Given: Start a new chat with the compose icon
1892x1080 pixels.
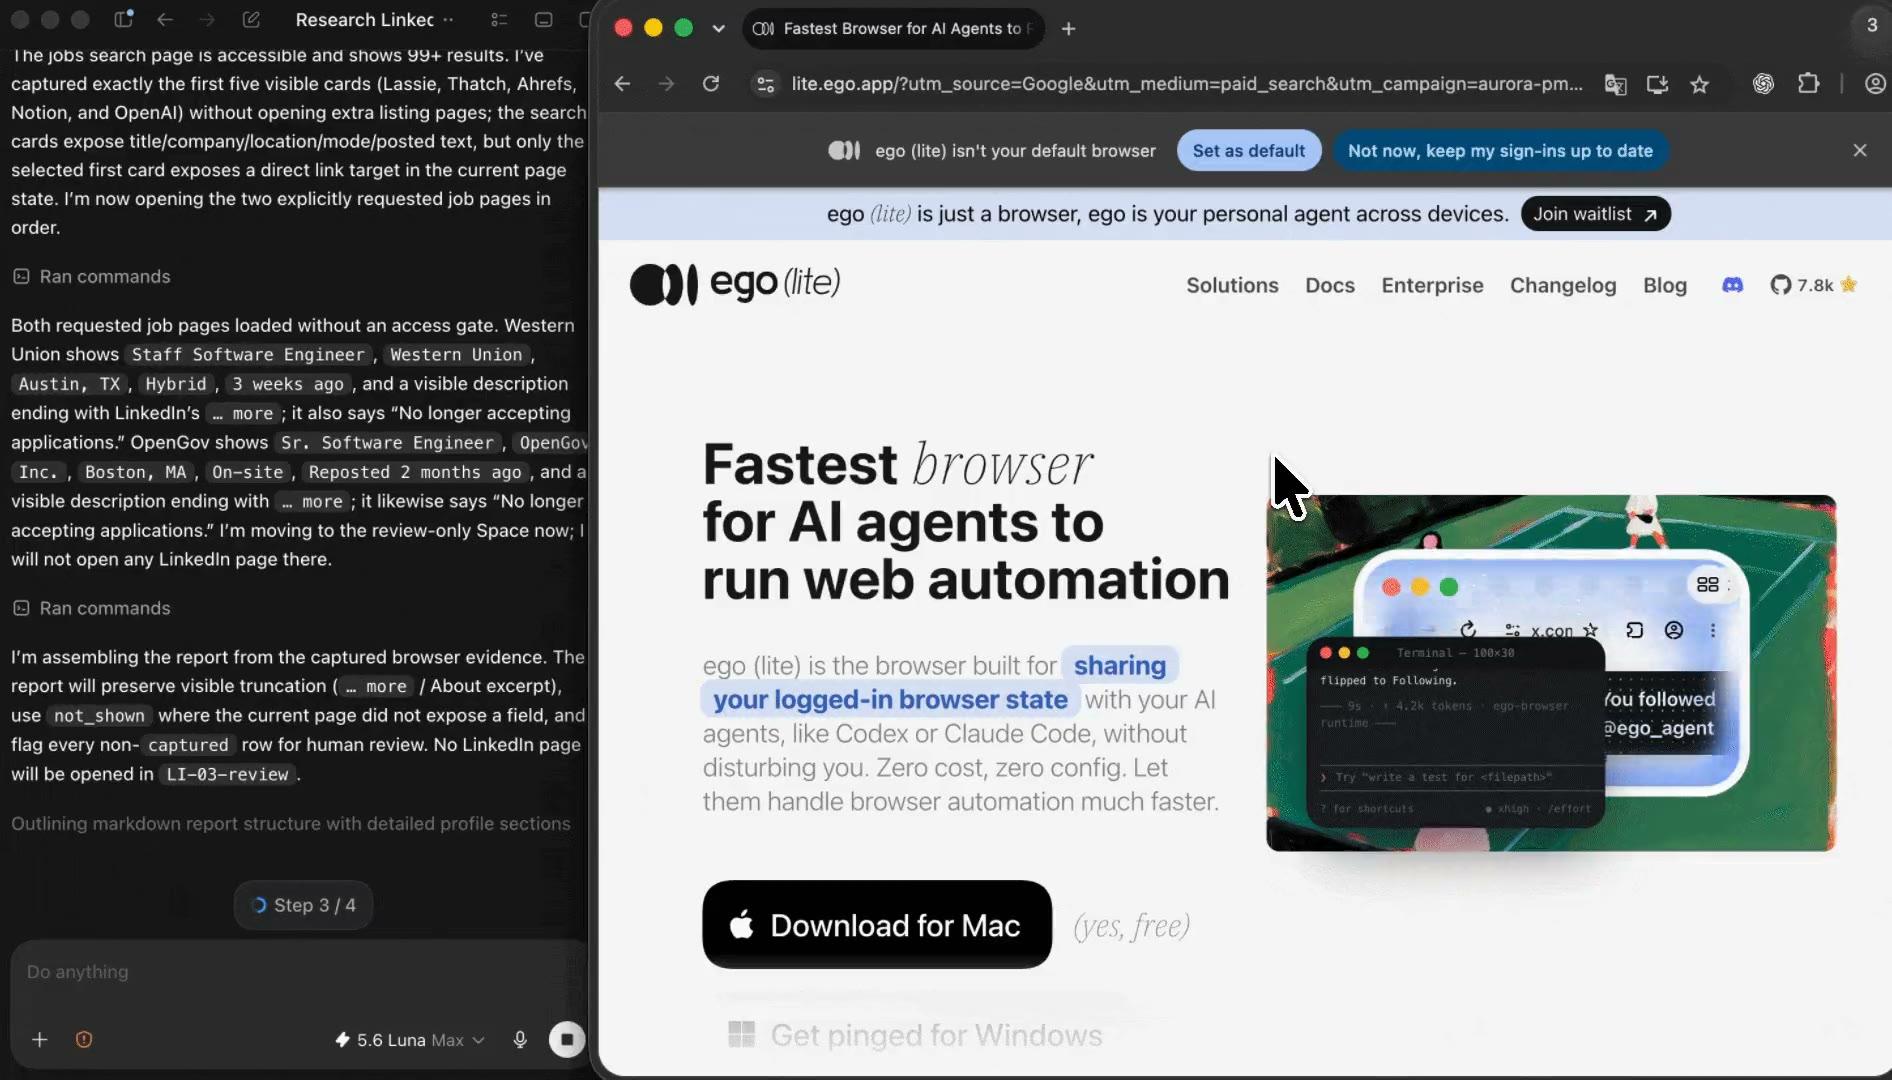Looking at the screenshot, I should 251,20.
